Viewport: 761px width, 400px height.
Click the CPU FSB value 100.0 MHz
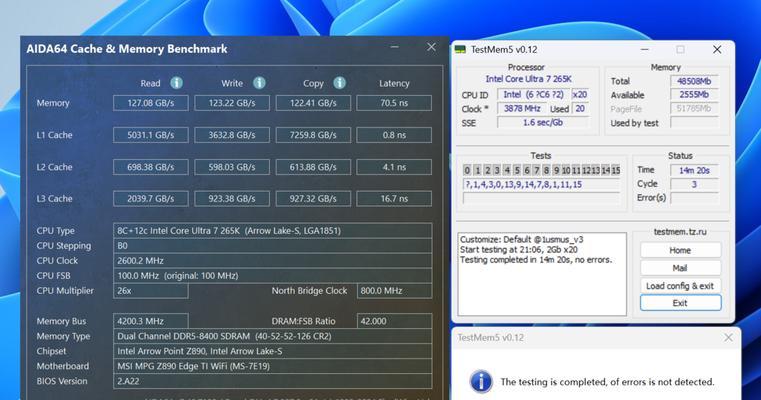tap(273, 276)
